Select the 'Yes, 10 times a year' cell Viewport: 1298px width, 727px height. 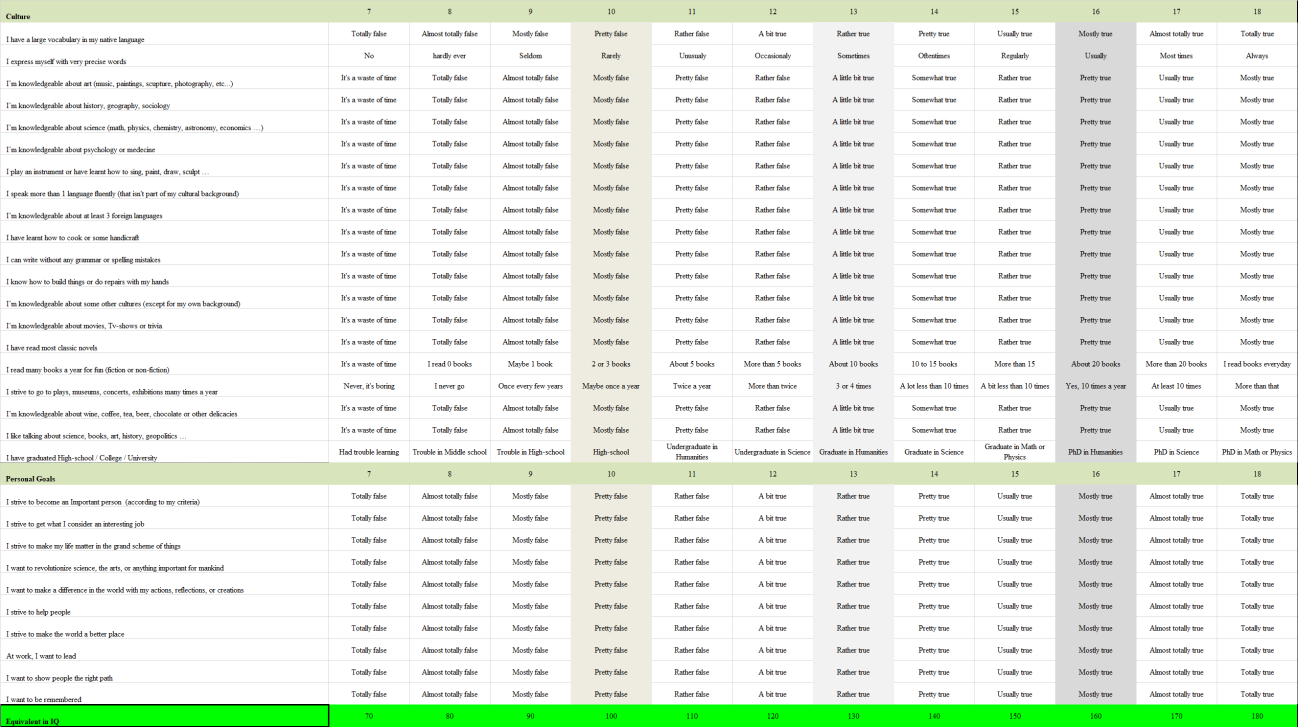(x=1095, y=386)
